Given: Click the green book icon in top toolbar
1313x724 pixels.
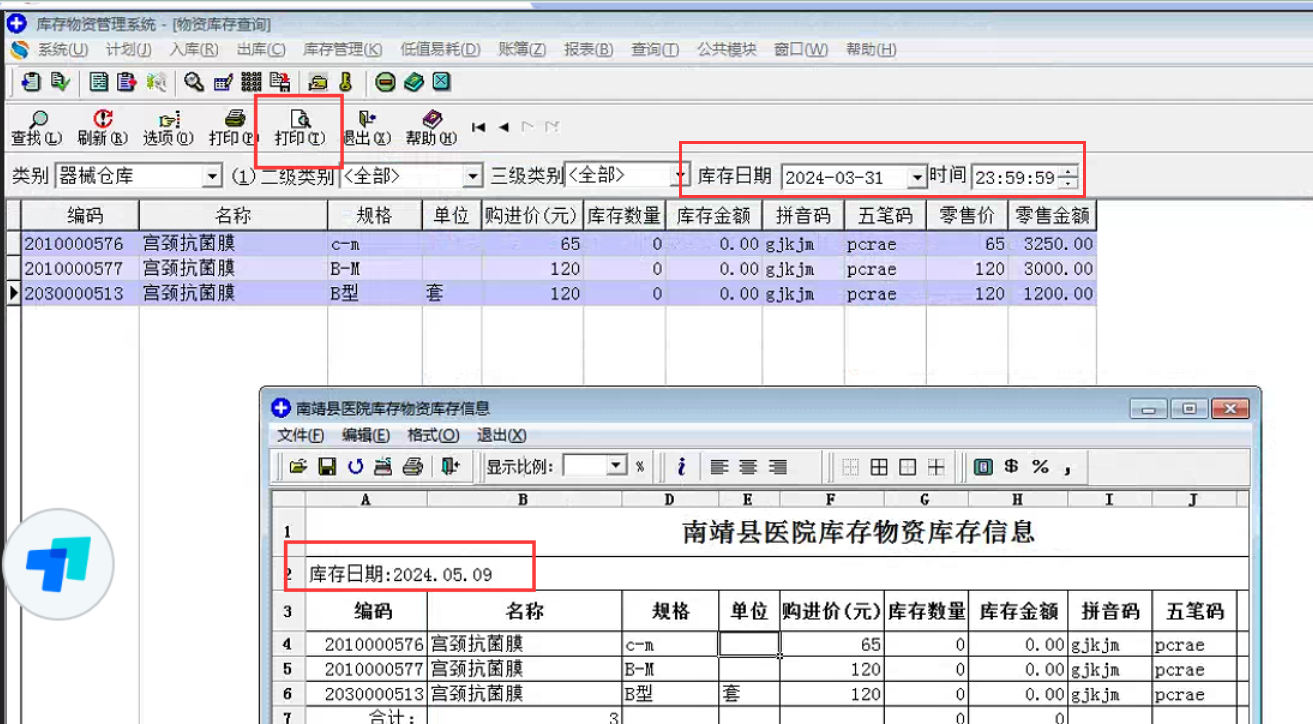Looking at the screenshot, I should (413, 82).
